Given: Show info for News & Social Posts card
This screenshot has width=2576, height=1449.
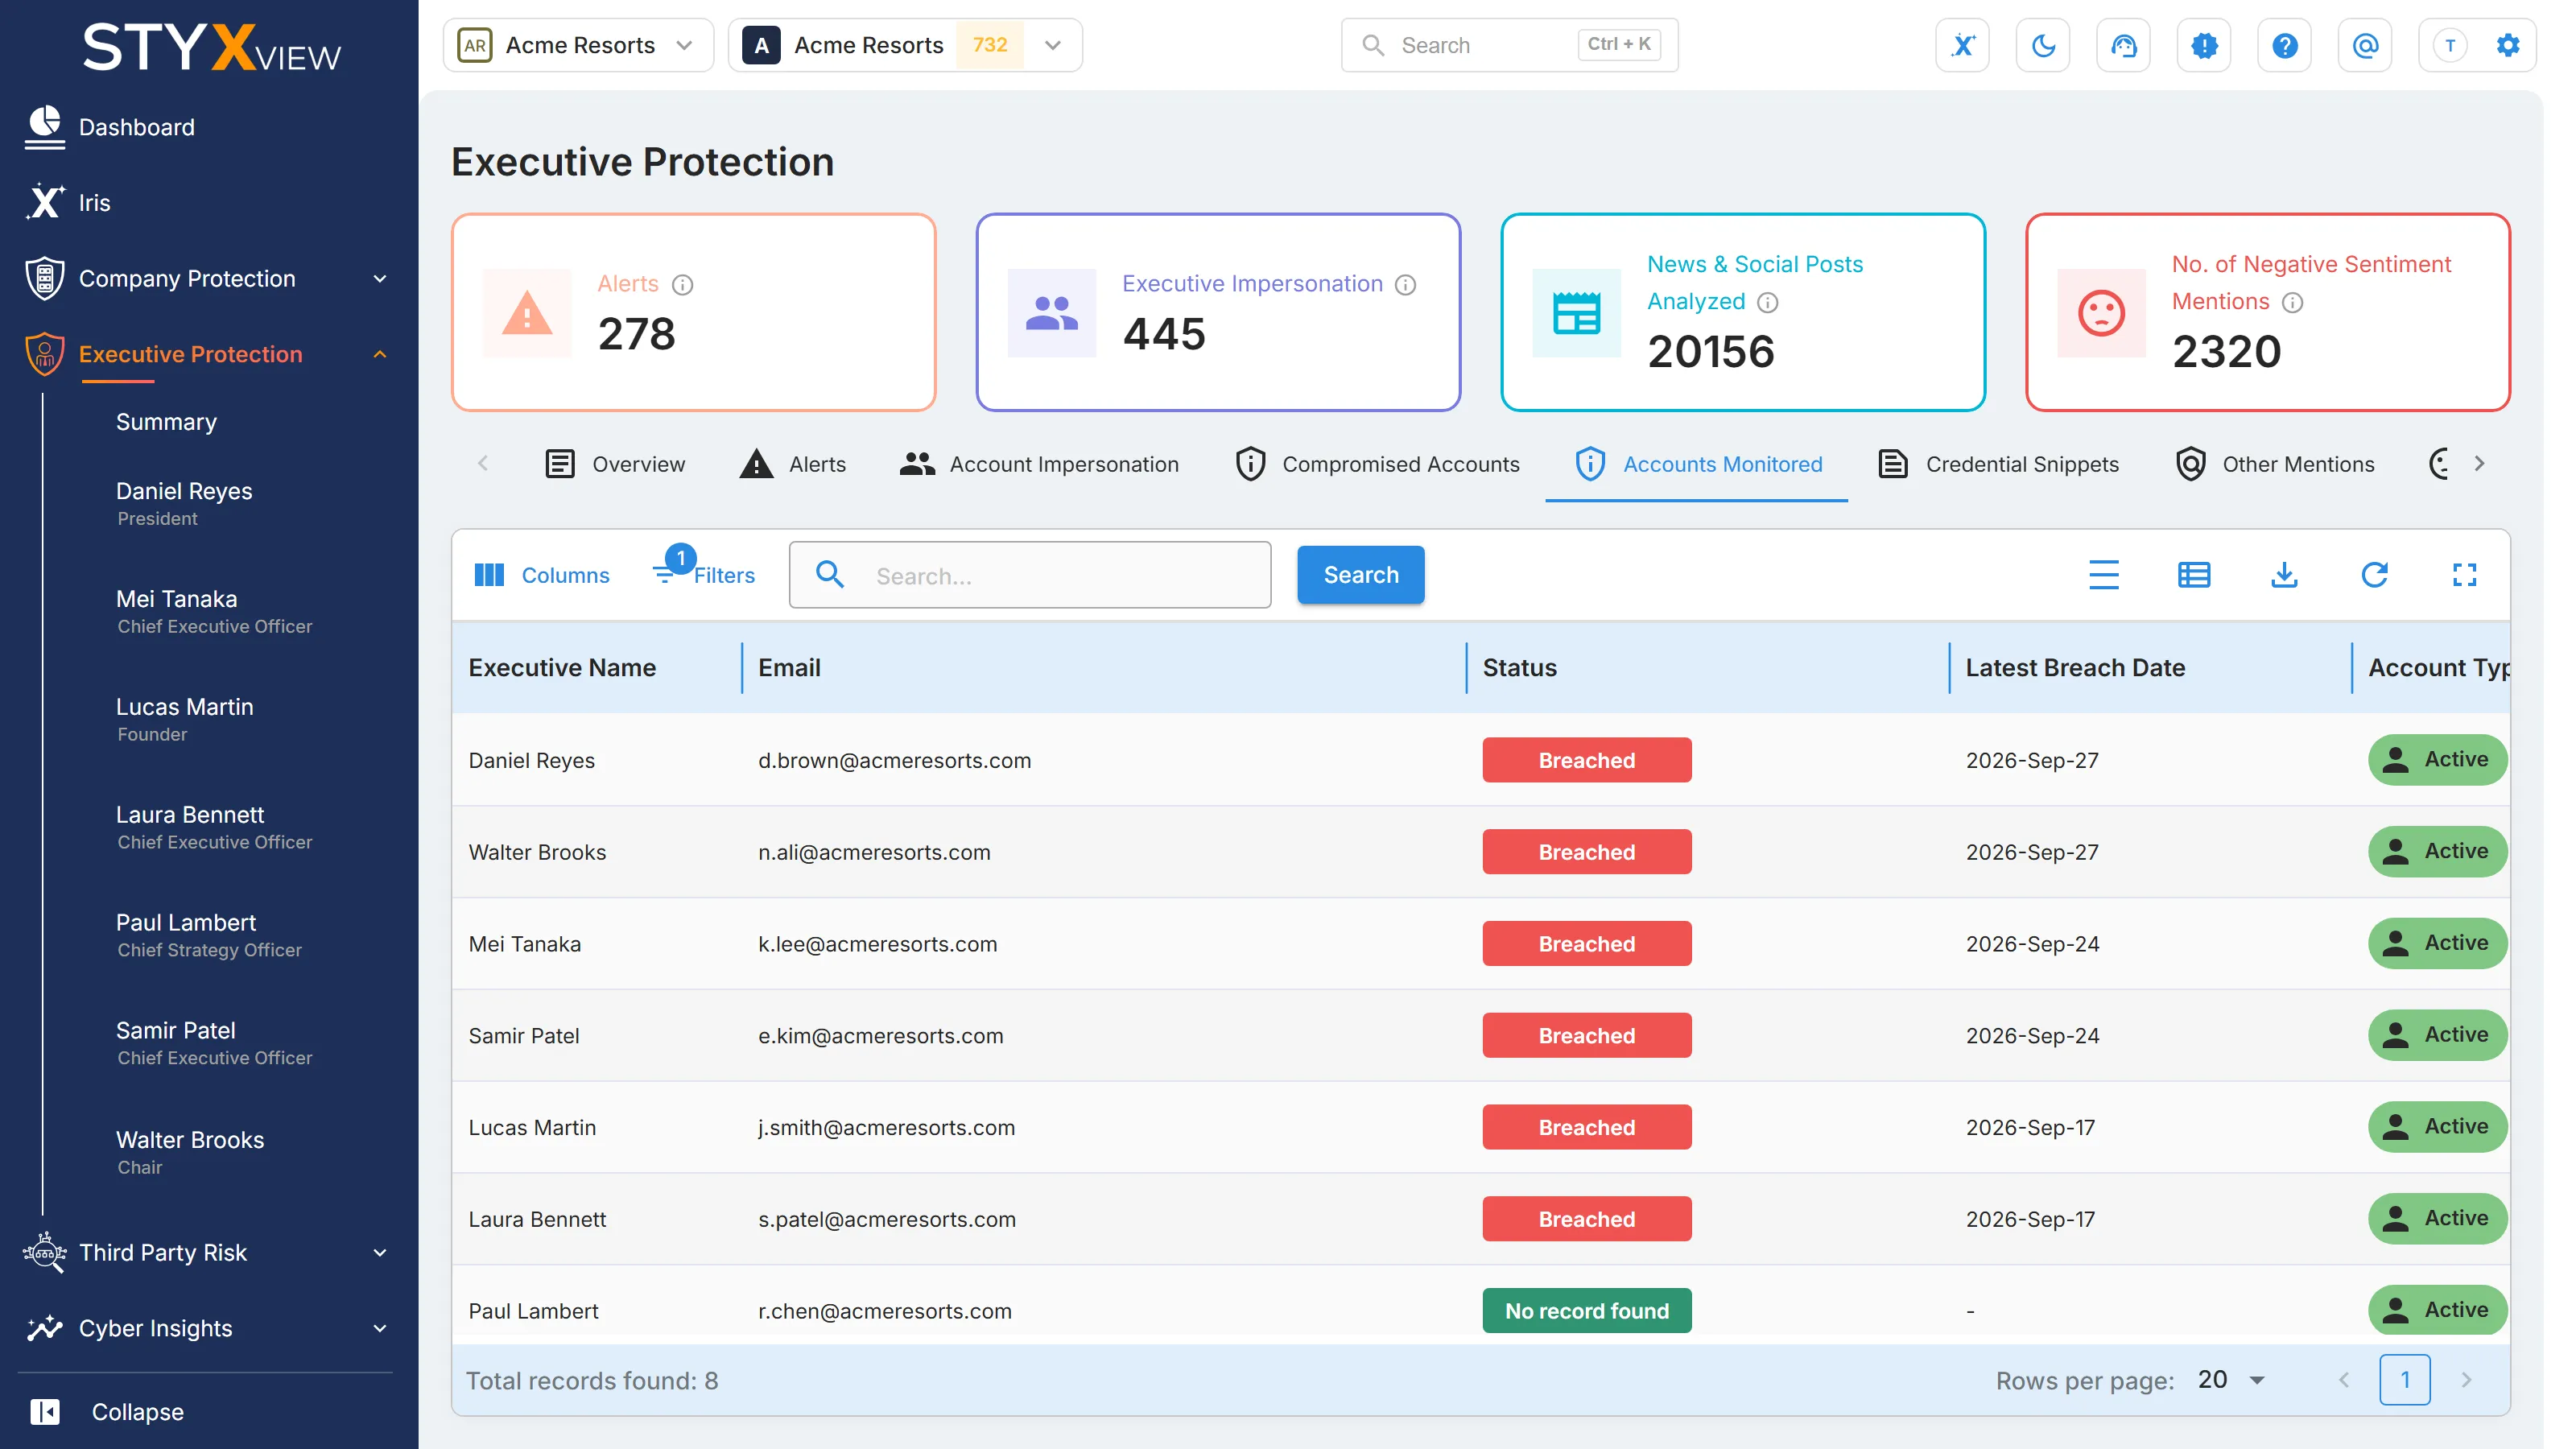Looking at the screenshot, I should pos(1767,302).
